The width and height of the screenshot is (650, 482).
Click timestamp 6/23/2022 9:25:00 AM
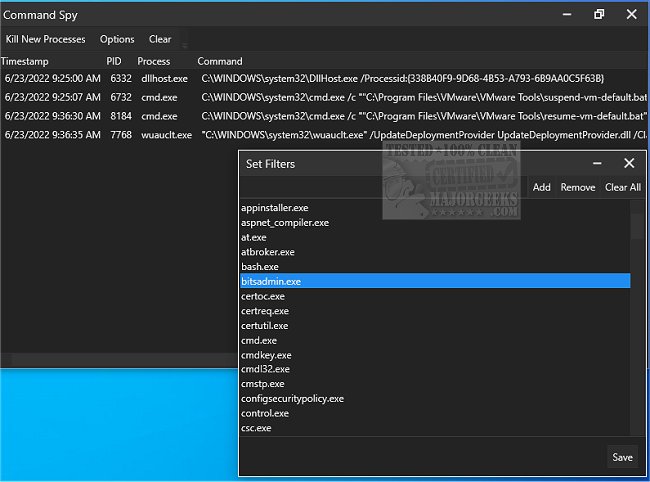[x=53, y=78]
